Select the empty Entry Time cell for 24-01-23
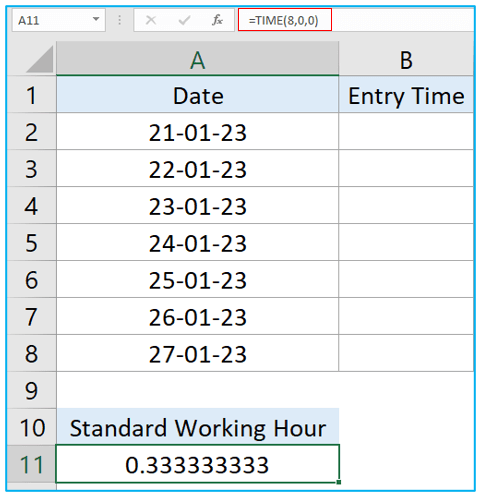Viewport: 482px width, 499px height. [406, 242]
